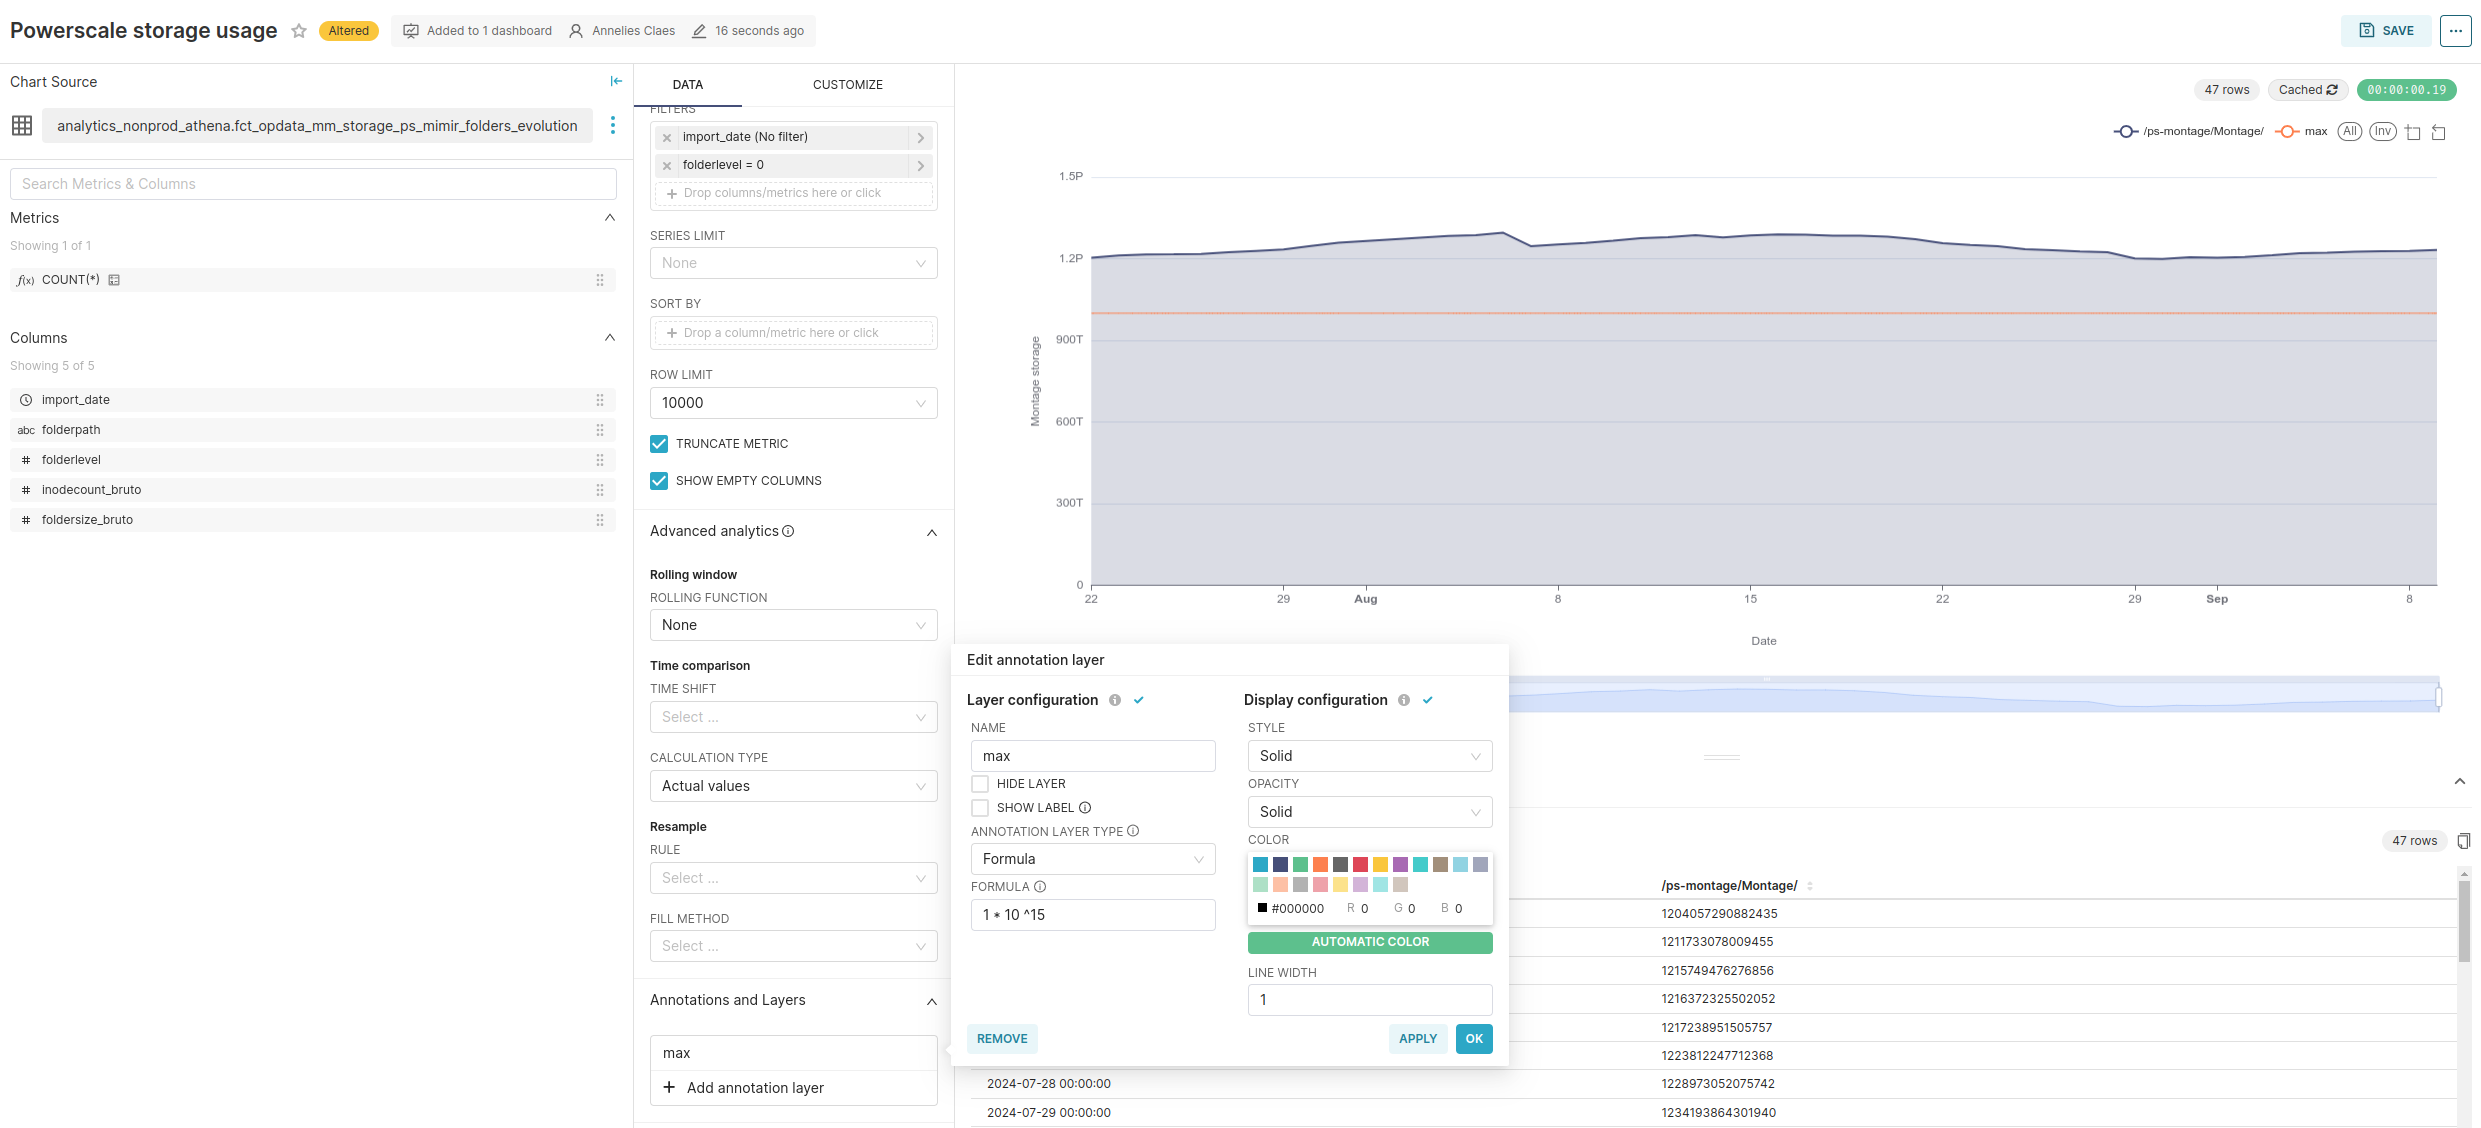
Task: Open the TIME SHIFT select box
Action: tap(793, 717)
